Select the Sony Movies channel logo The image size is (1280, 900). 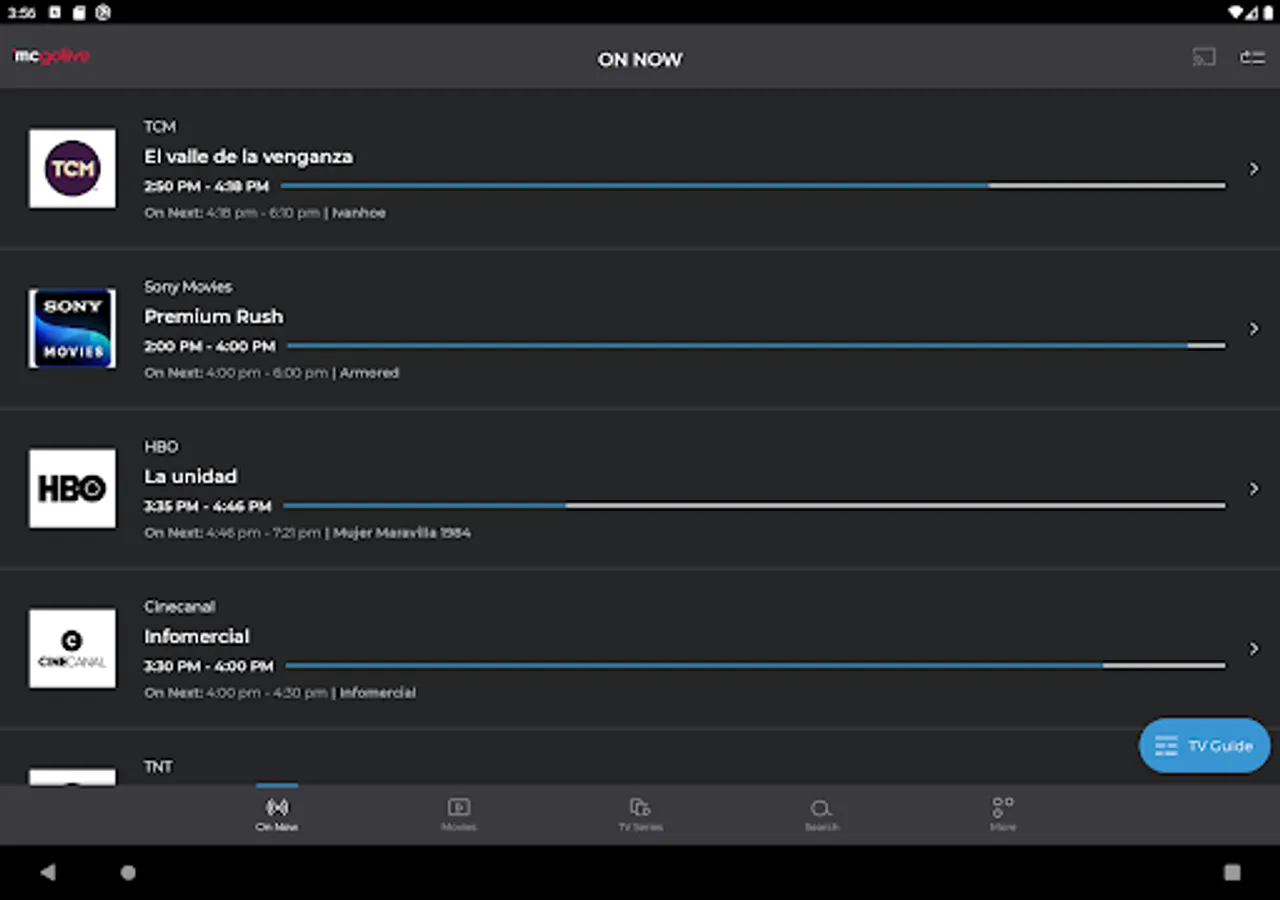(x=72, y=328)
